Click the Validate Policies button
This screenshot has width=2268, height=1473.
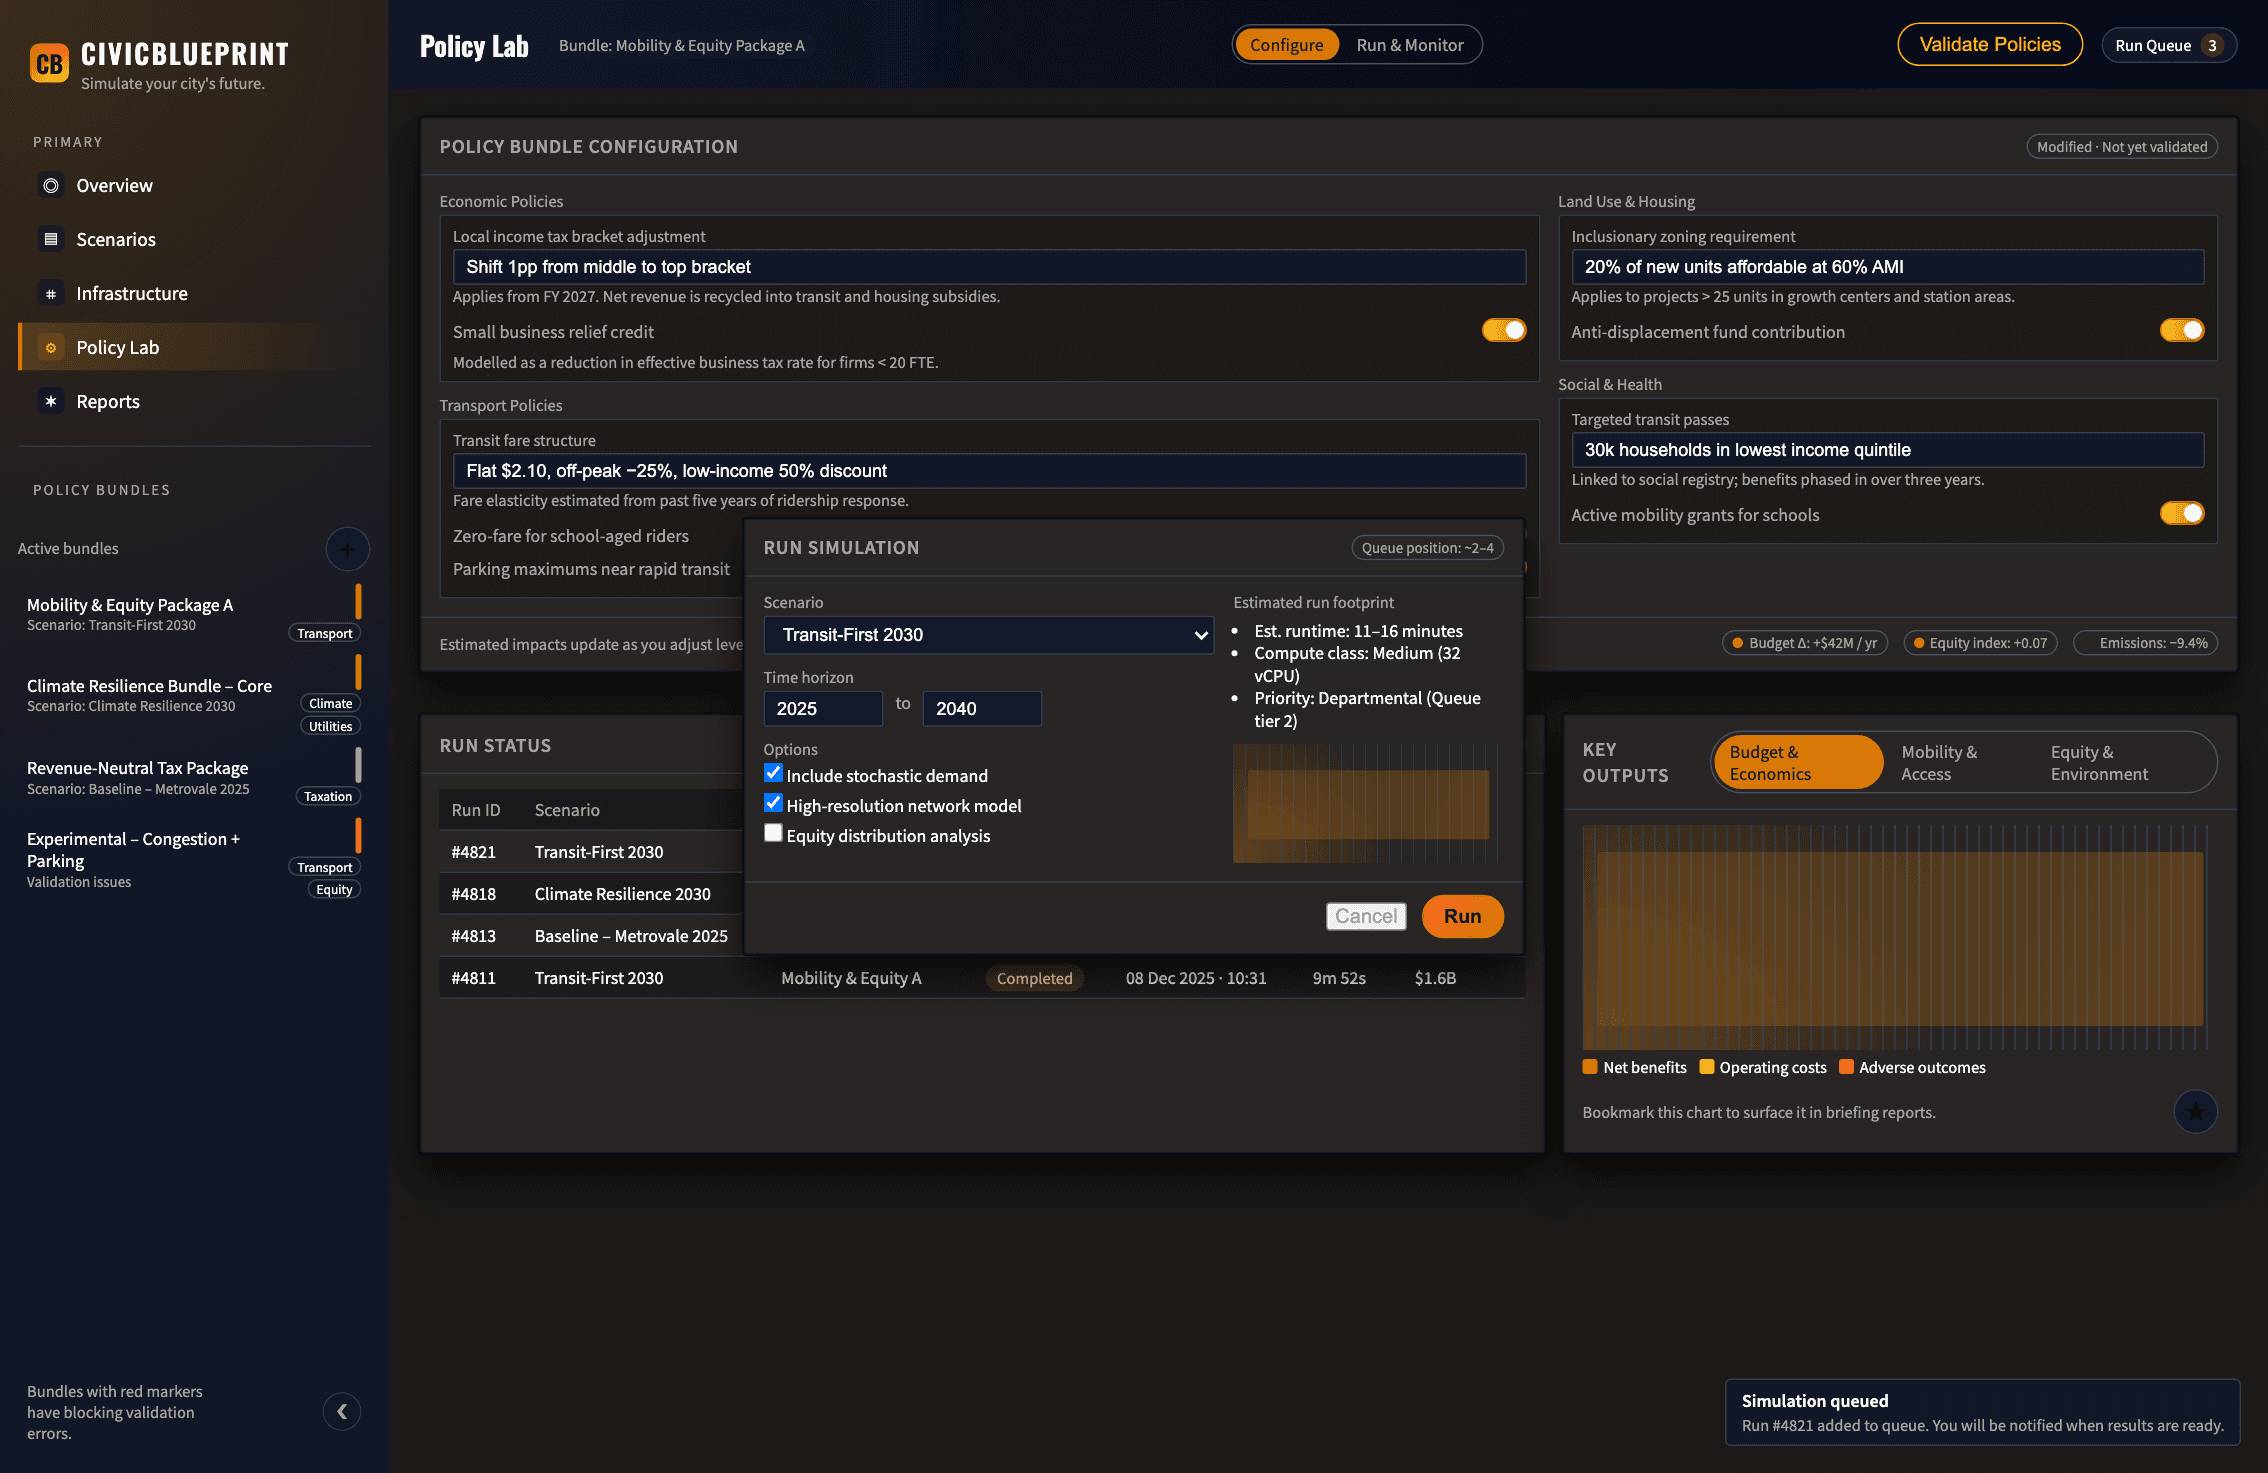coord(1989,45)
